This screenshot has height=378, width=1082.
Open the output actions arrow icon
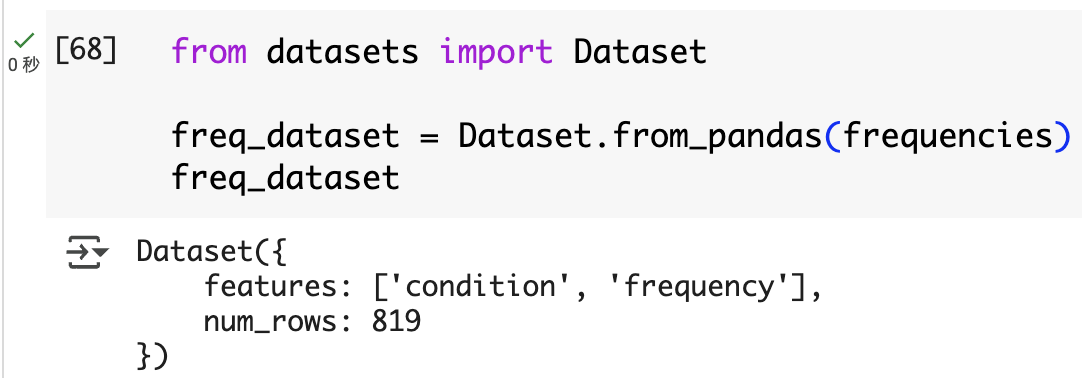(87, 253)
